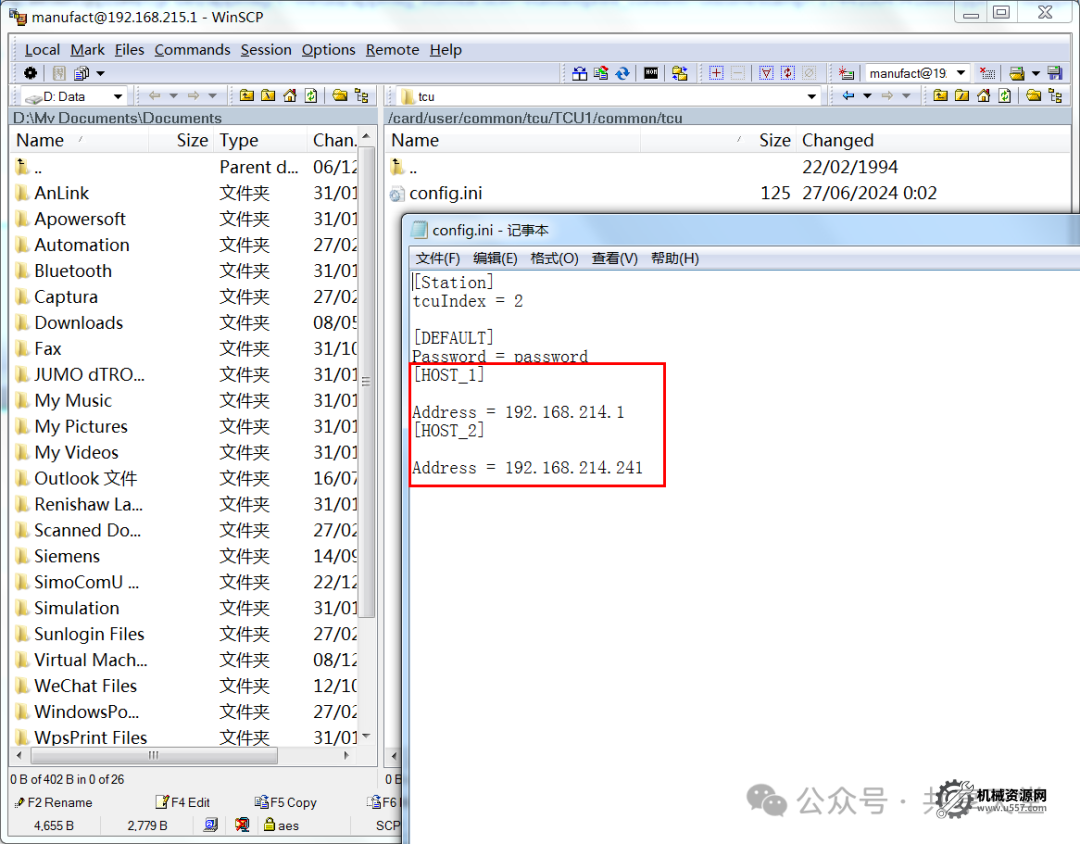Open WinSCP preferences gear icon
The width and height of the screenshot is (1080, 844).
point(29,73)
